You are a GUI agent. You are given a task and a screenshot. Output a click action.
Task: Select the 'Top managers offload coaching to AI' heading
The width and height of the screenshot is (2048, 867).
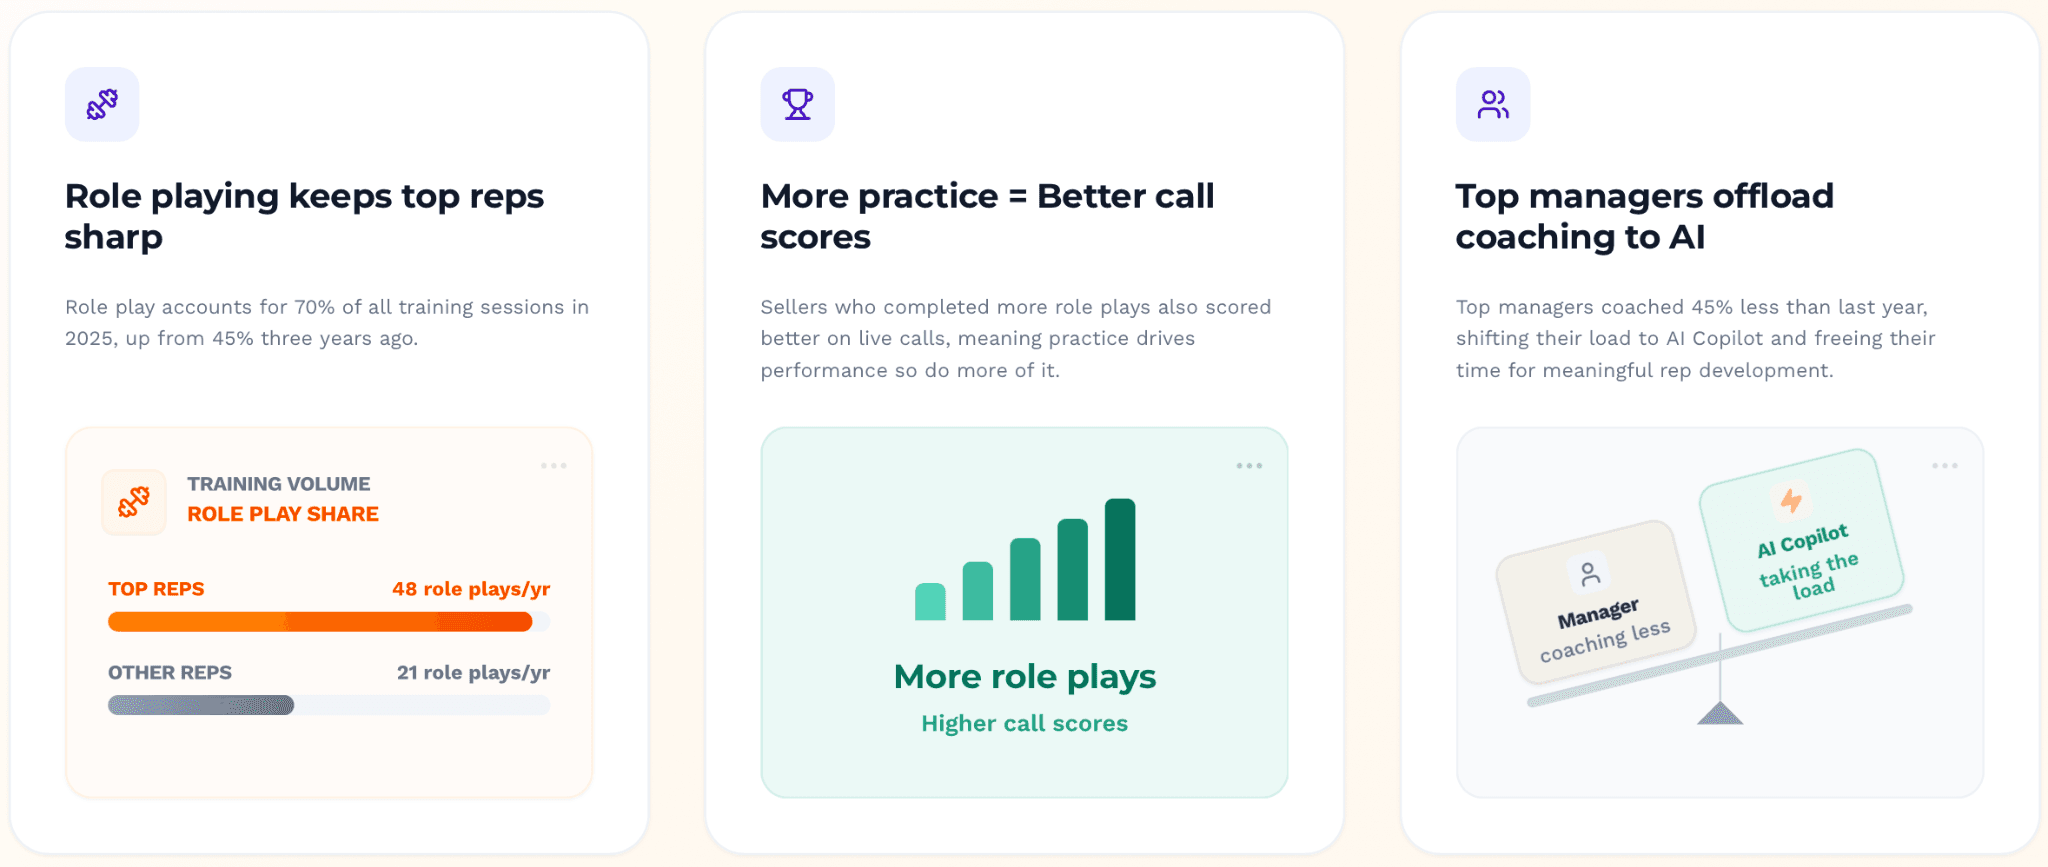(1644, 216)
